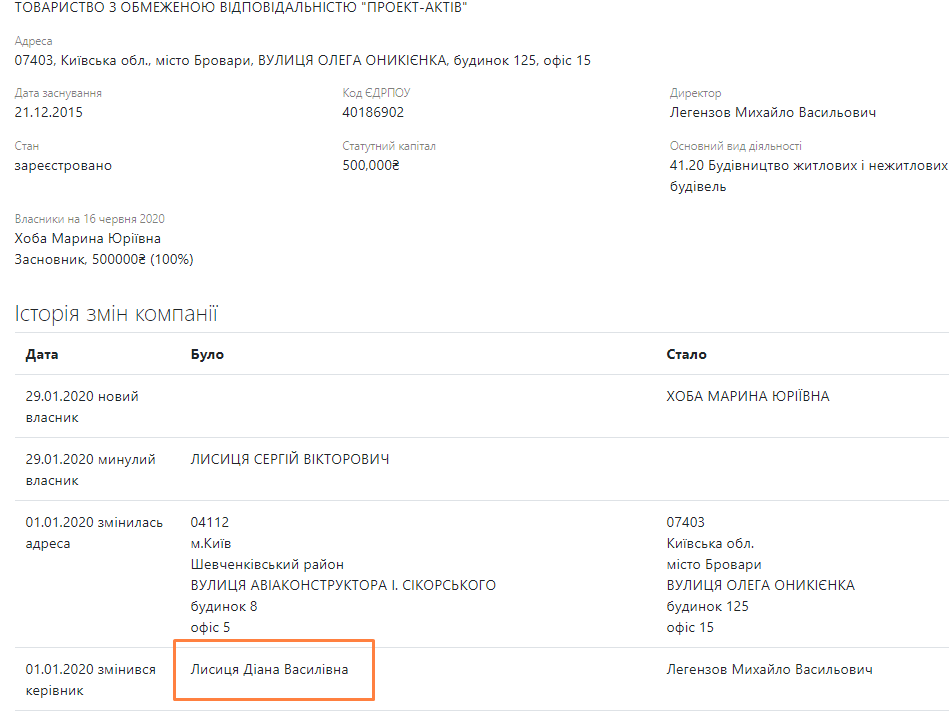Open director Легензов's name under Директор label
Screen dimensions: 949x711
click(772, 112)
